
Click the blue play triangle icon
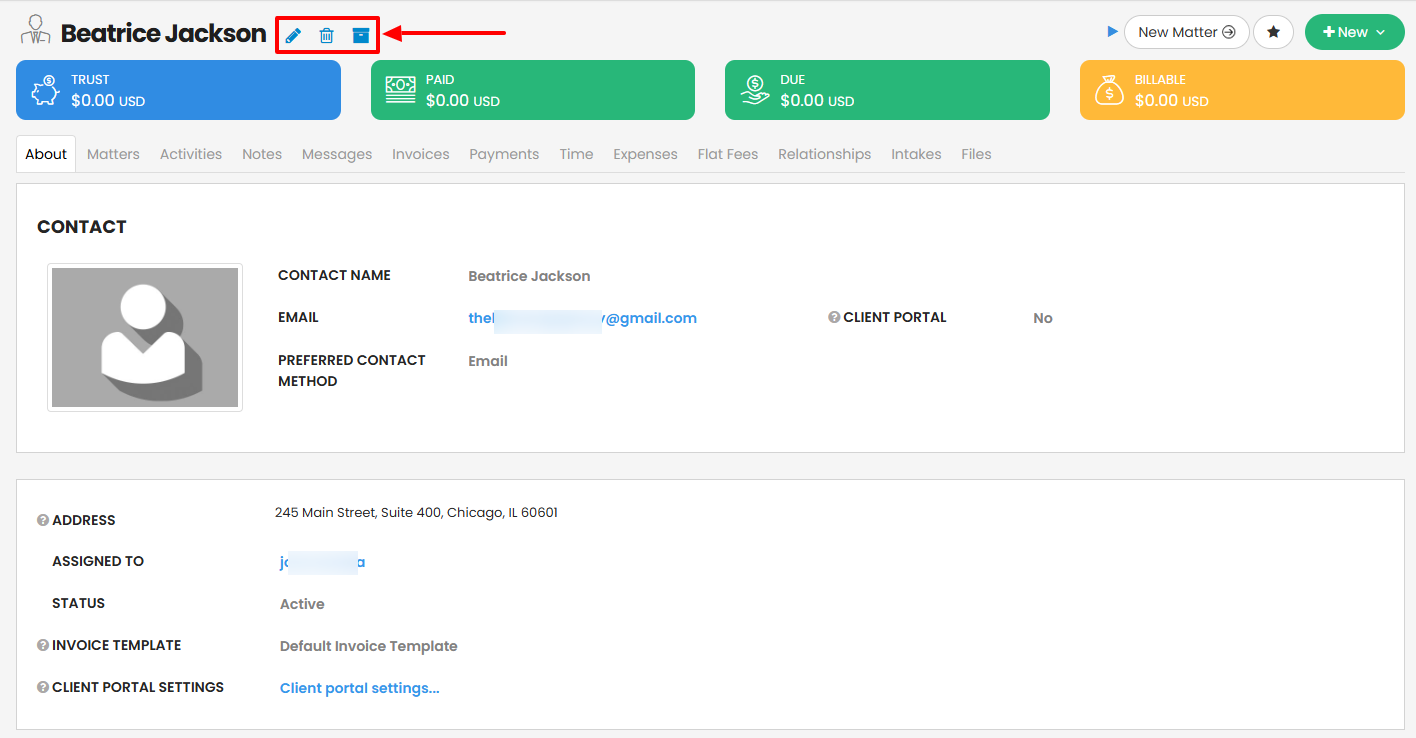click(x=1112, y=32)
